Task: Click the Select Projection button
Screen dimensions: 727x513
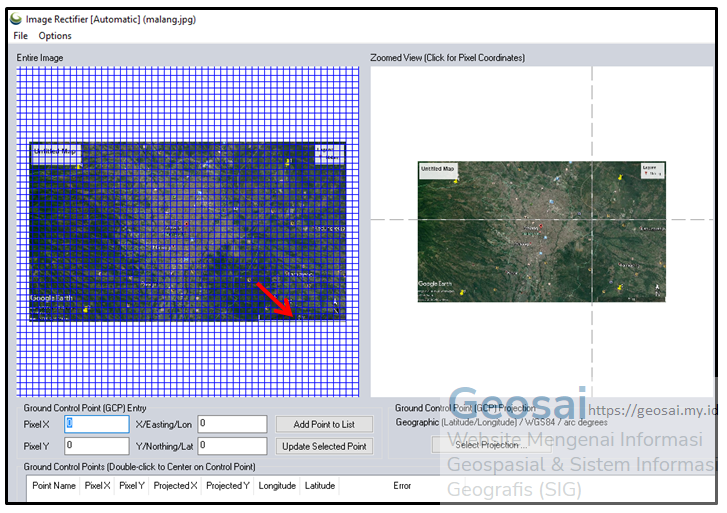Action: tap(491, 445)
